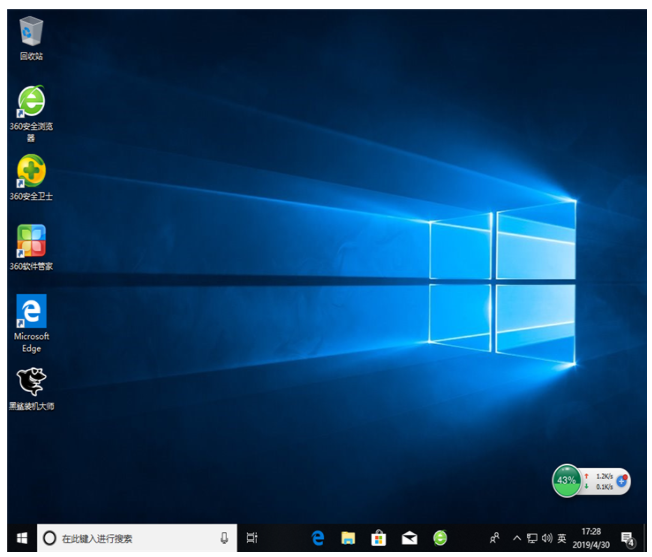Open the Mail app from the taskbar
This screenshot has height=557, width=652.
tap(409, 538)
